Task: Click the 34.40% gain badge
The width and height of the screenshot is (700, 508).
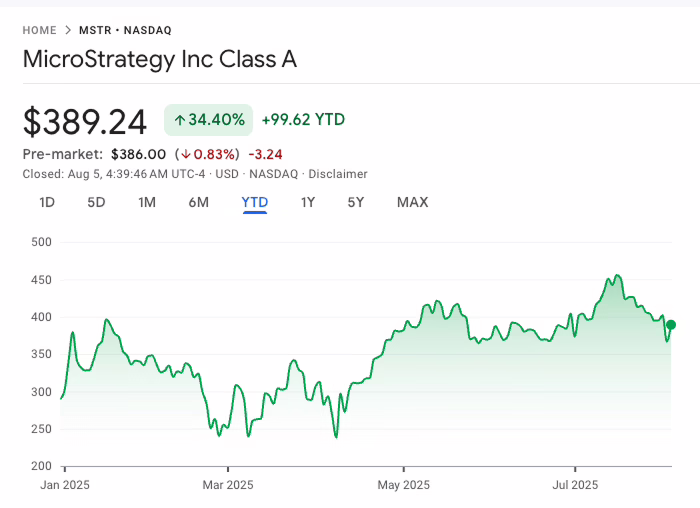Action: [209, 120]
